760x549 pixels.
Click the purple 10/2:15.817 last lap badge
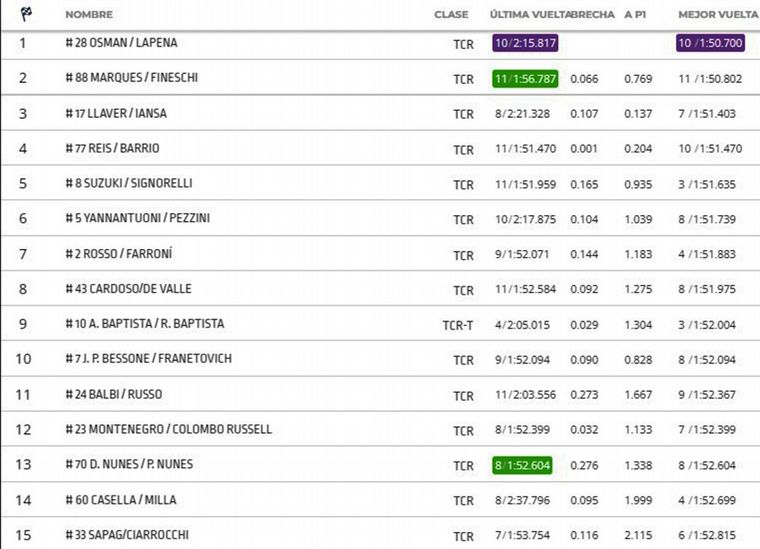click(525, 44)
